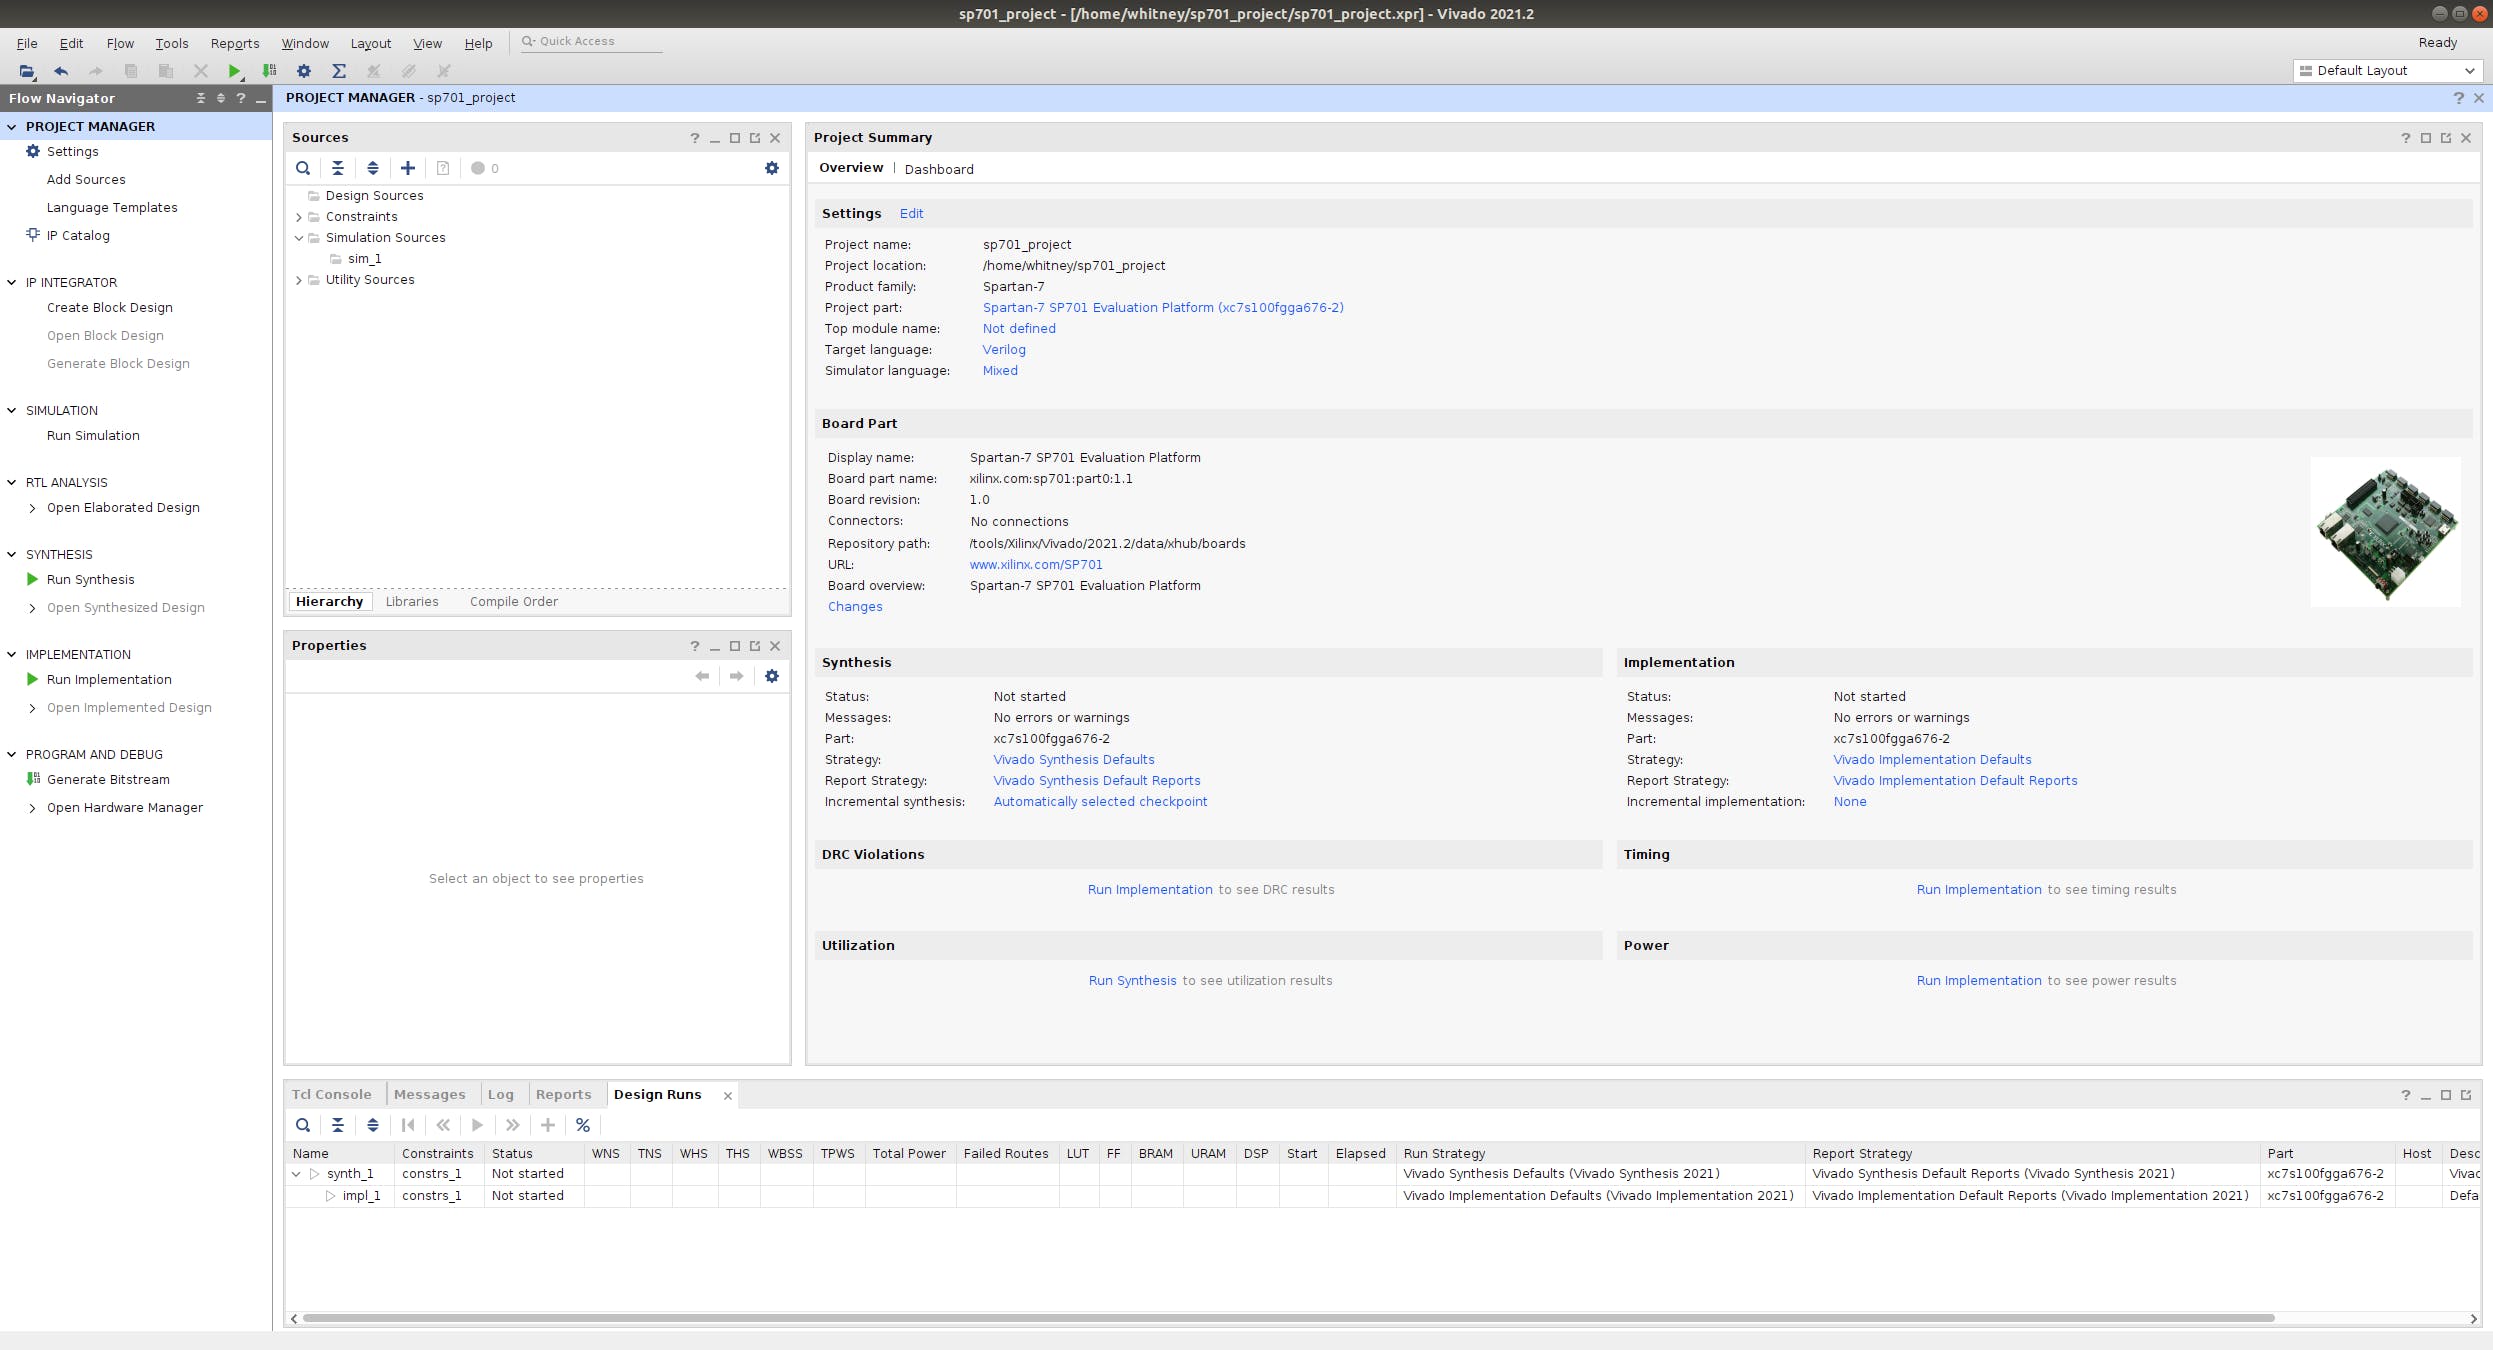Open the Flow menu
The width and height of the screenshot is (2493, 1350).
click(120, 43)
